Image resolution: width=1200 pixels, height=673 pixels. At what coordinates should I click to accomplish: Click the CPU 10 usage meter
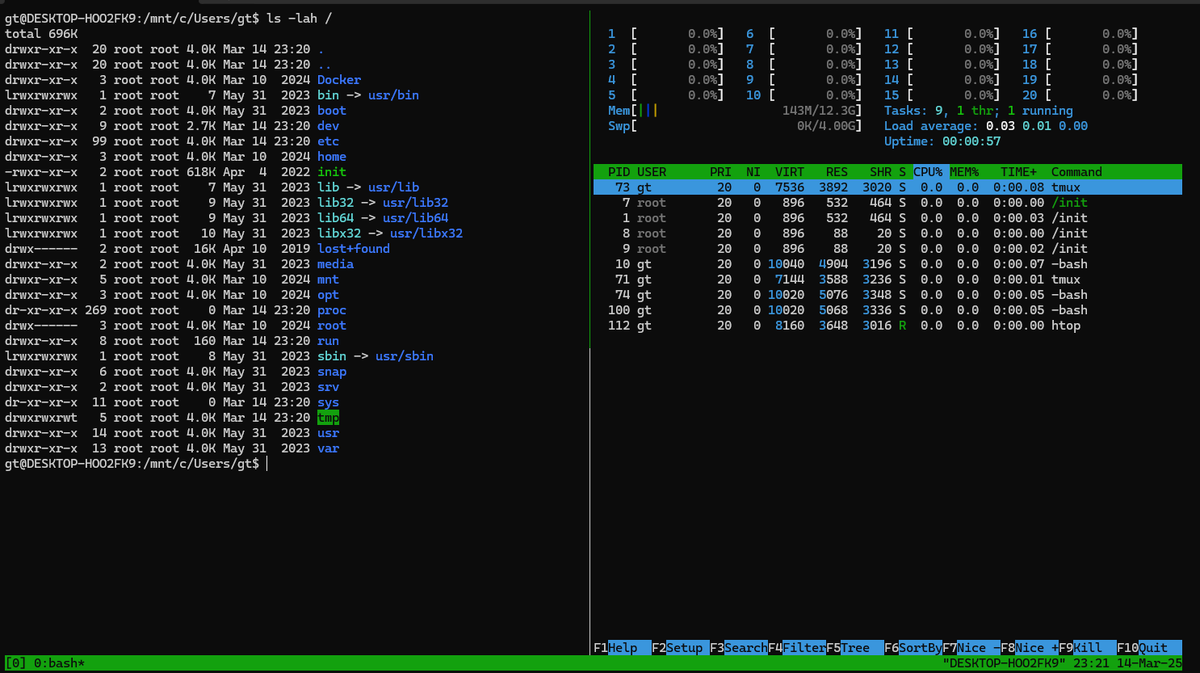[x=803, y=95]
